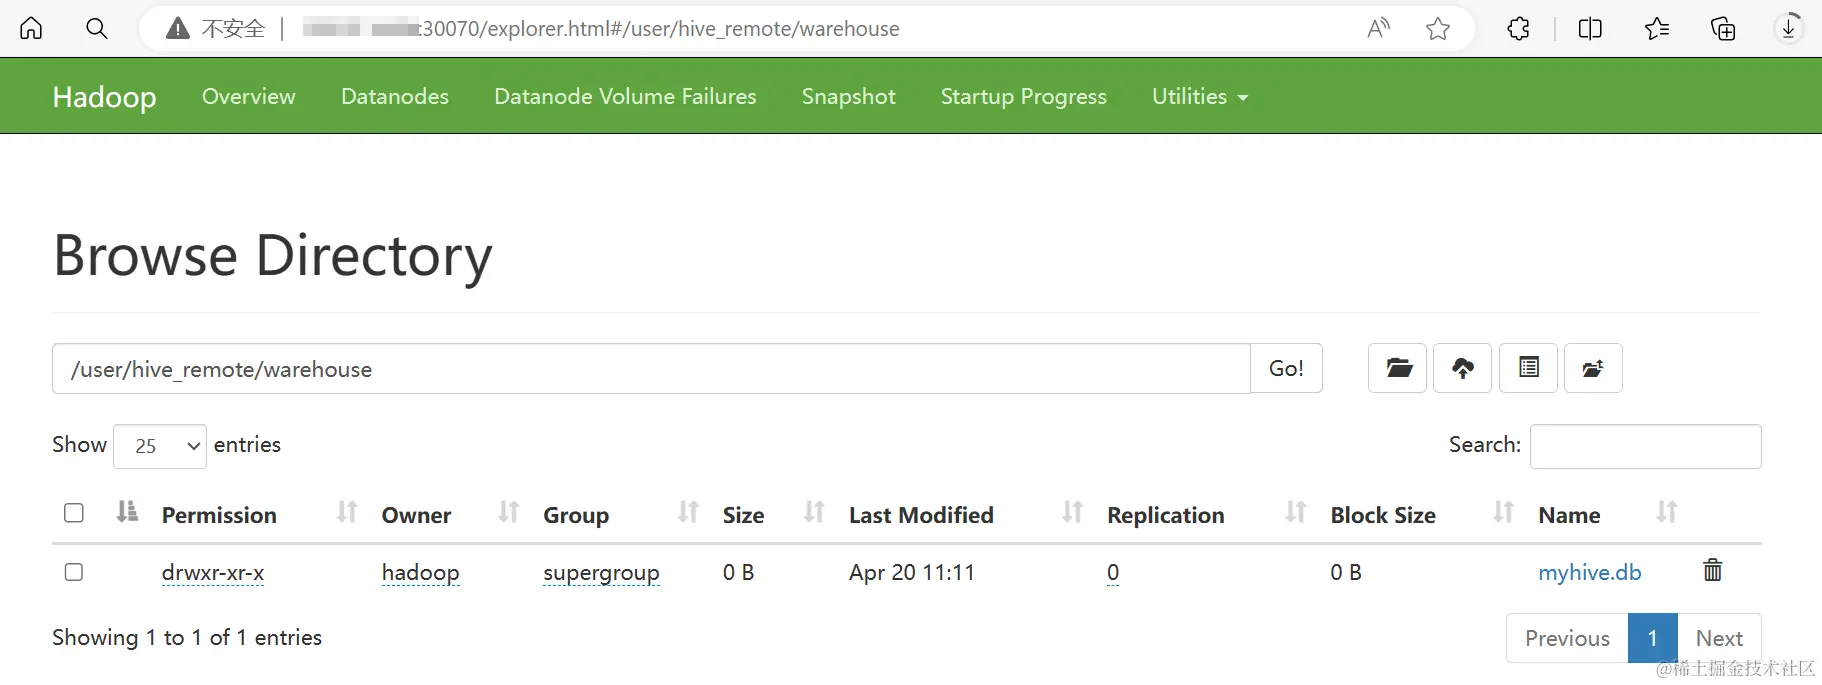The height and width of the screenshot is (685, 1822).
Task: Click the browser home icon
Action: (32, 28)
